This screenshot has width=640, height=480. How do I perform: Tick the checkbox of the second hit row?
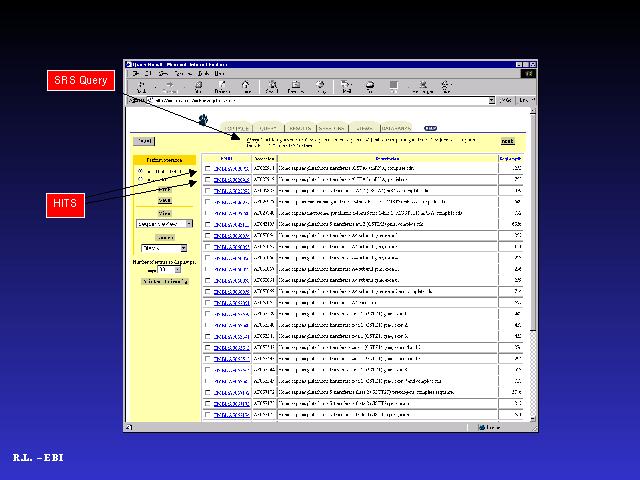point(207,179)
